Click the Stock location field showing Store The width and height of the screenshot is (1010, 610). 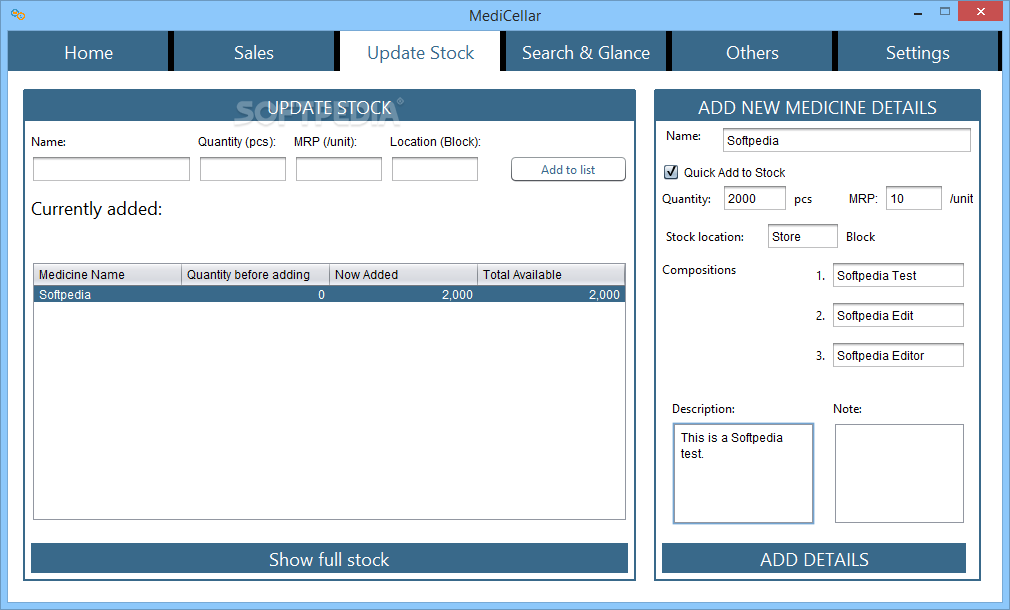(x=803, y=236)
